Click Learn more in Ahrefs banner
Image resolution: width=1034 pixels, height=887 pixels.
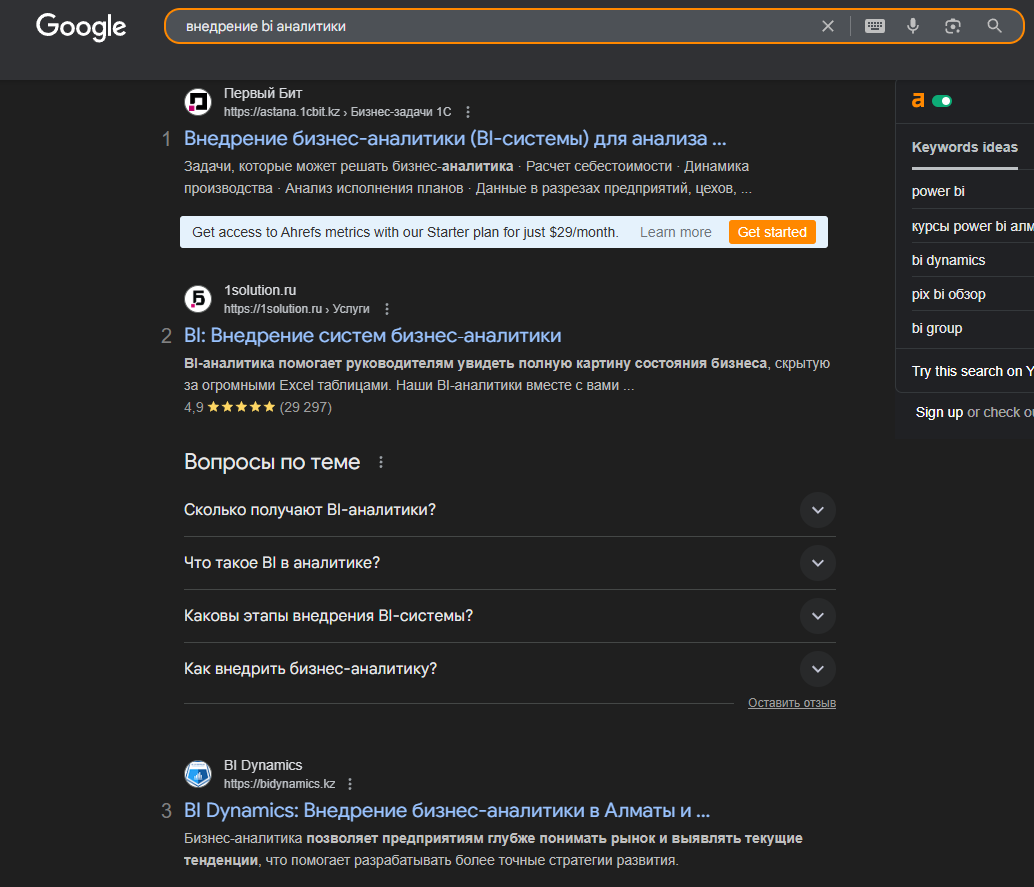[x=675, y=232]
